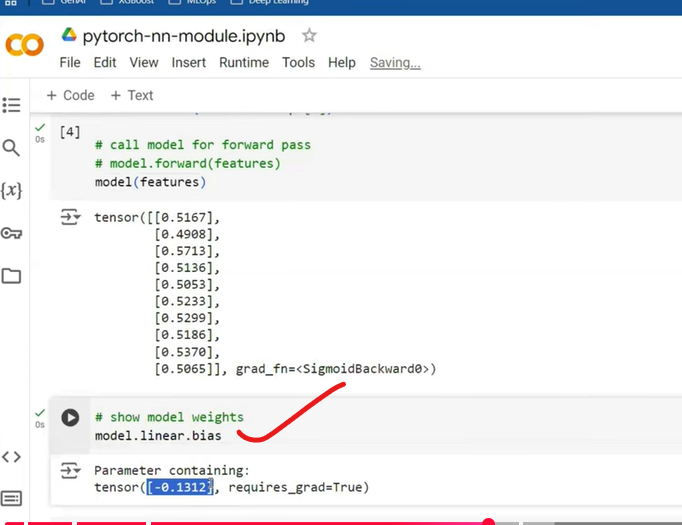Open the Terminal icon at bottom left
The width and height of the screenshot is (682, 525).
point(12,498)
